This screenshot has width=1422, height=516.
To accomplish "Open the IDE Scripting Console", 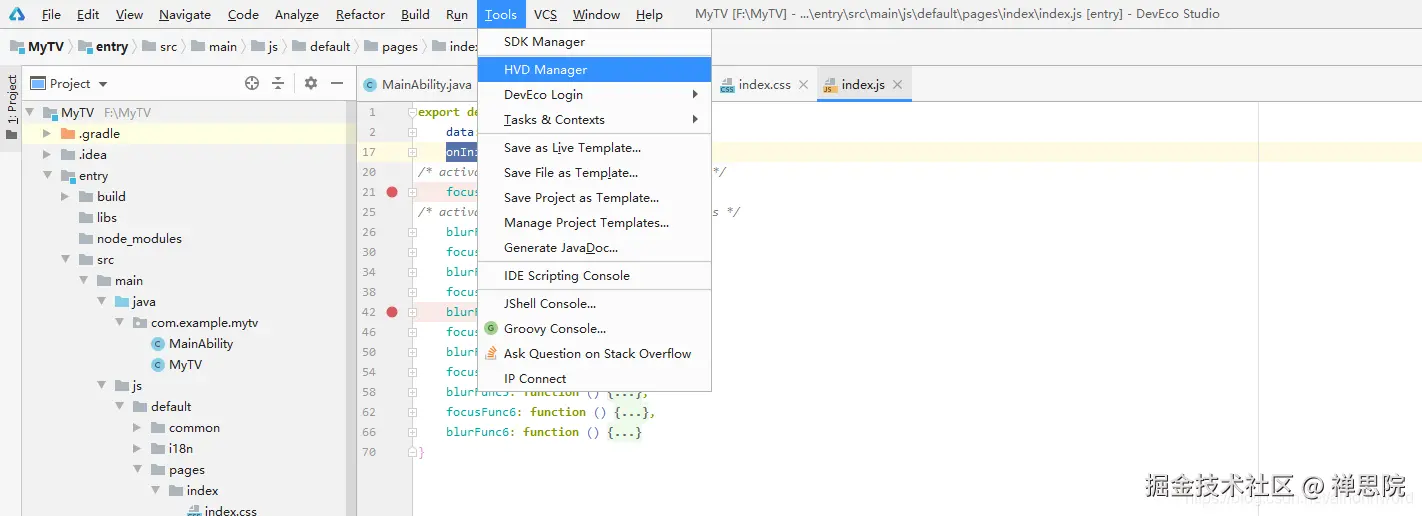I will point(594,276).
